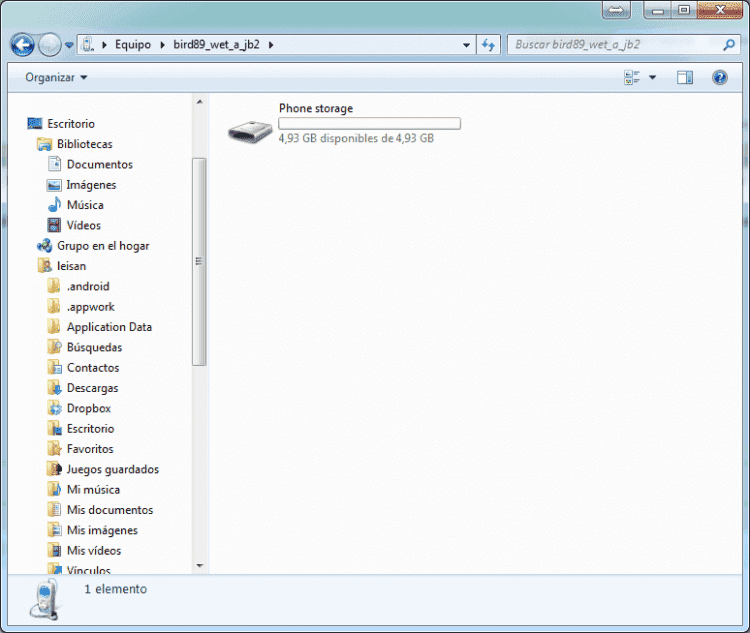Open the view options dropdown arrow
The image size is (750, 633).
[652, 78]
